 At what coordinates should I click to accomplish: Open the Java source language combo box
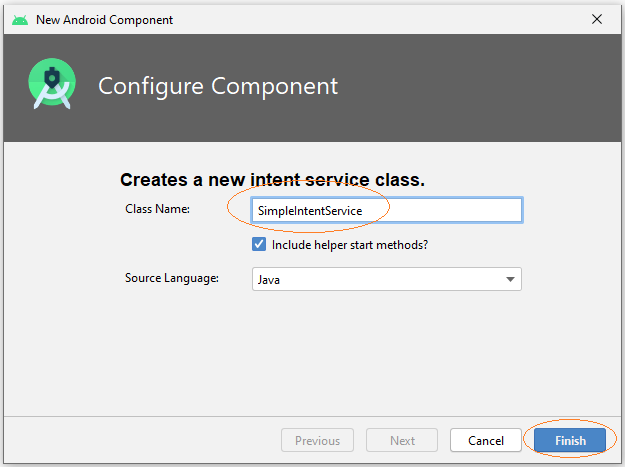[387, 279]
